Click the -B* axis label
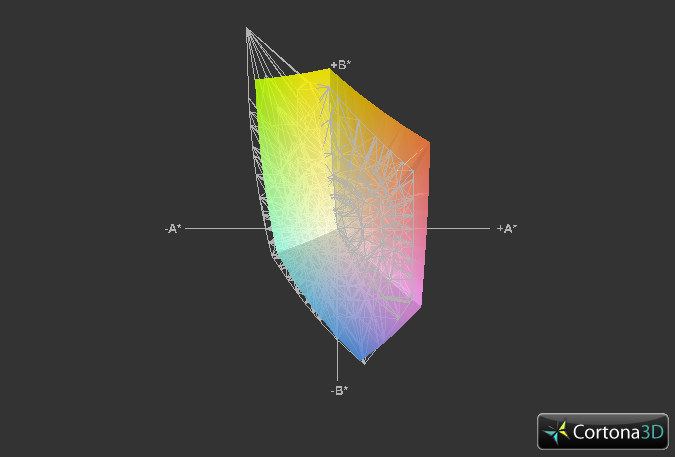Viewport: 675px width, 457px height. [x=339, y=390]
